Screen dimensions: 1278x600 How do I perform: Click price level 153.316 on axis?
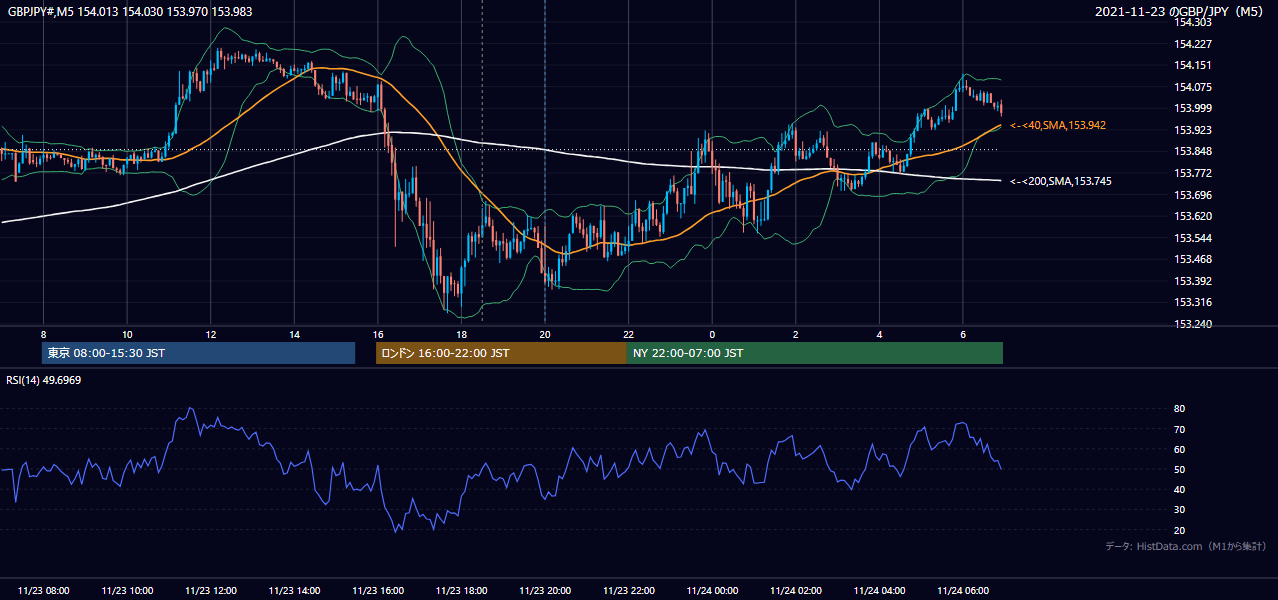point(1193,302)
